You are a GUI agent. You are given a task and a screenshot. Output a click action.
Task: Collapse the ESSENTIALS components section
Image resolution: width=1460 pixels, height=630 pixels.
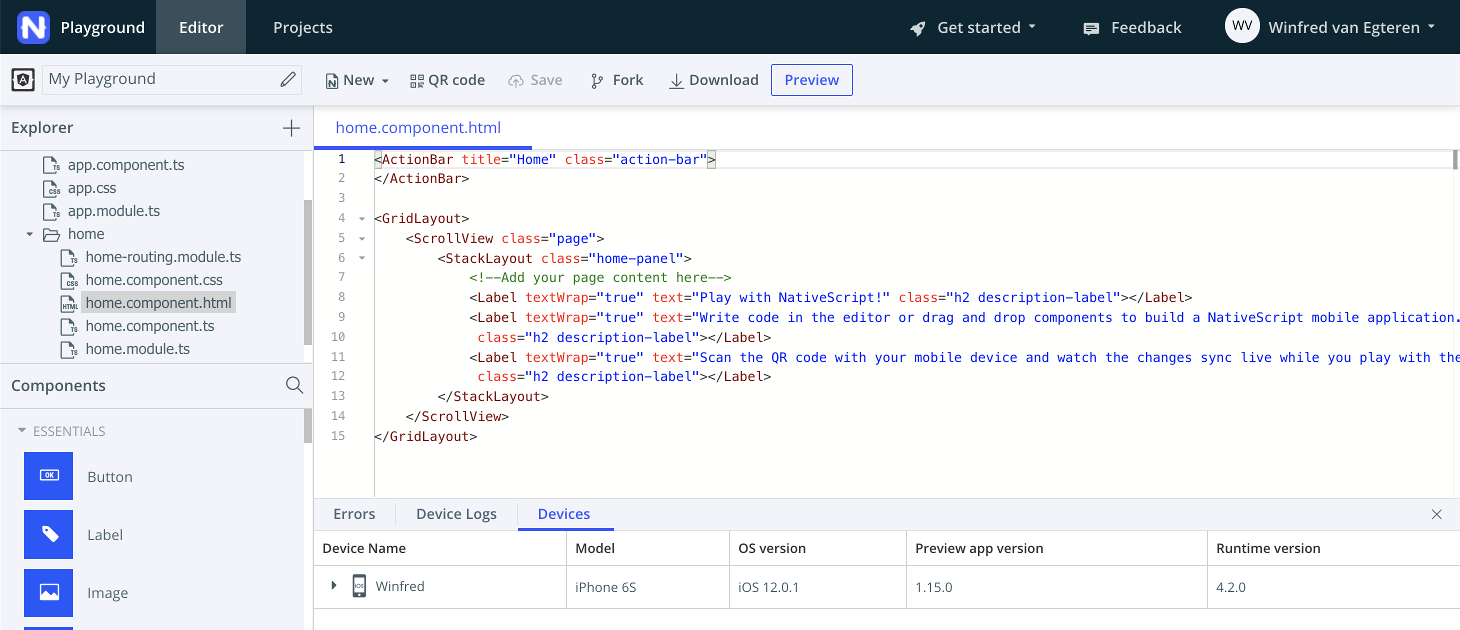click(22, 431)
